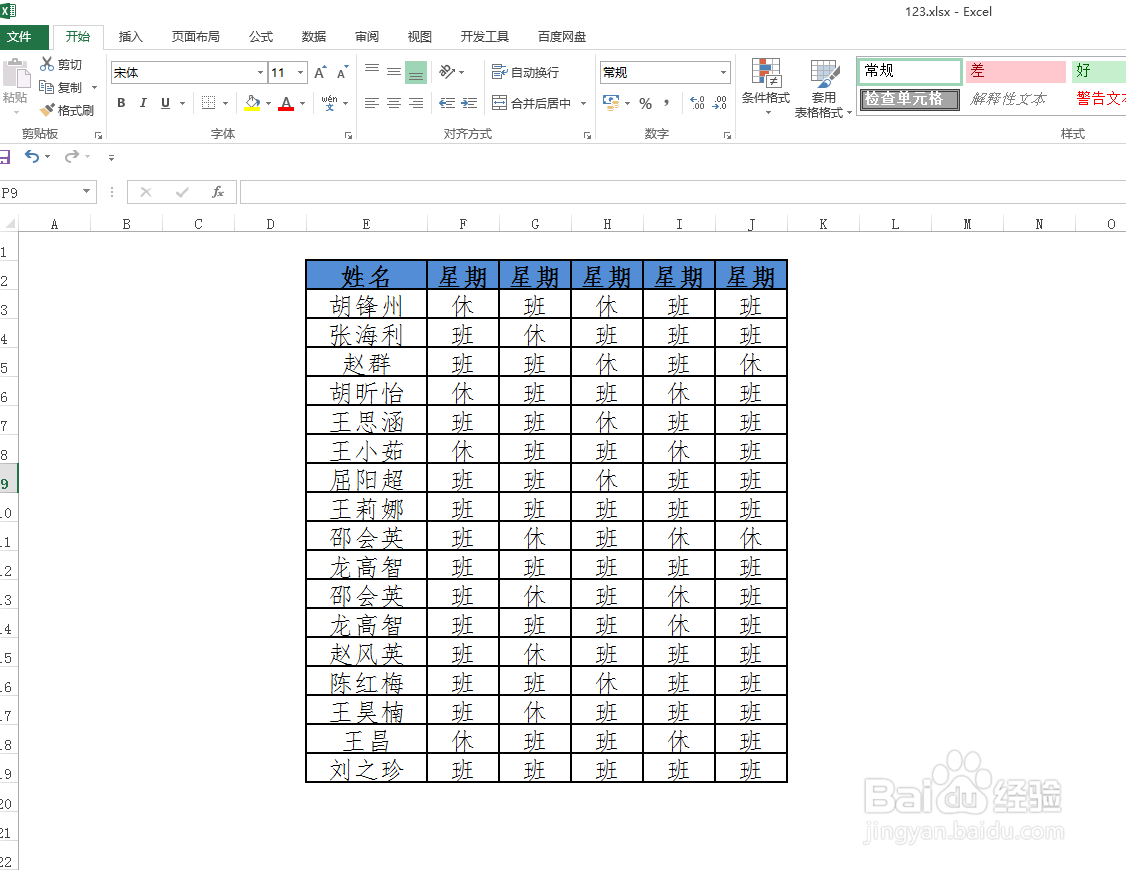Select the cell containing 胡锋州

click(366, 304)
